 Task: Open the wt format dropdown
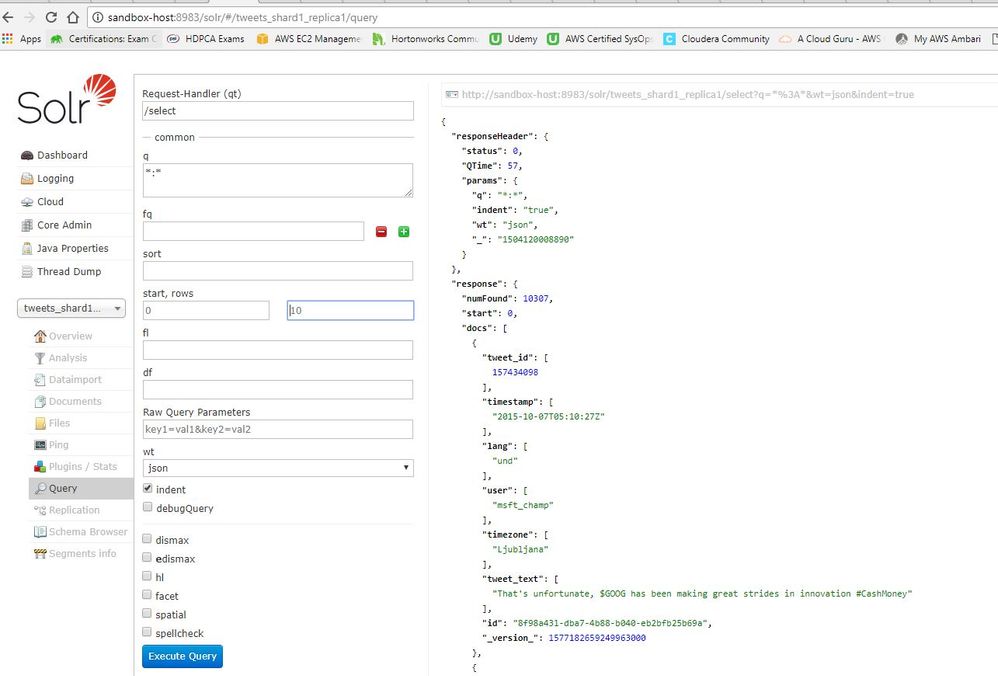pyautogui.click(x=277, y=467)
